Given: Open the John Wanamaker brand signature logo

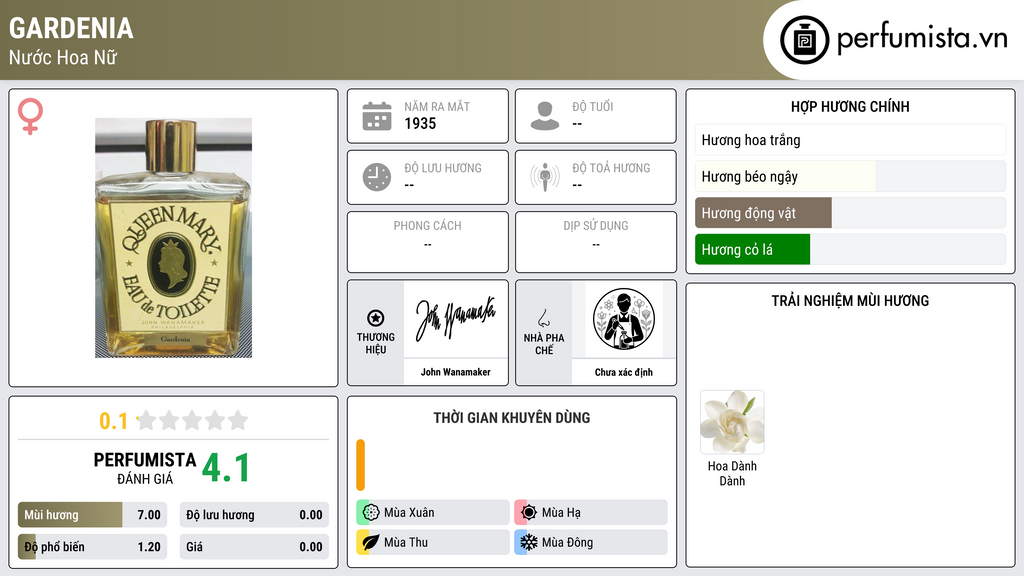Looking at the screenshot, I should pyautogui.click(x=456, y=319).
